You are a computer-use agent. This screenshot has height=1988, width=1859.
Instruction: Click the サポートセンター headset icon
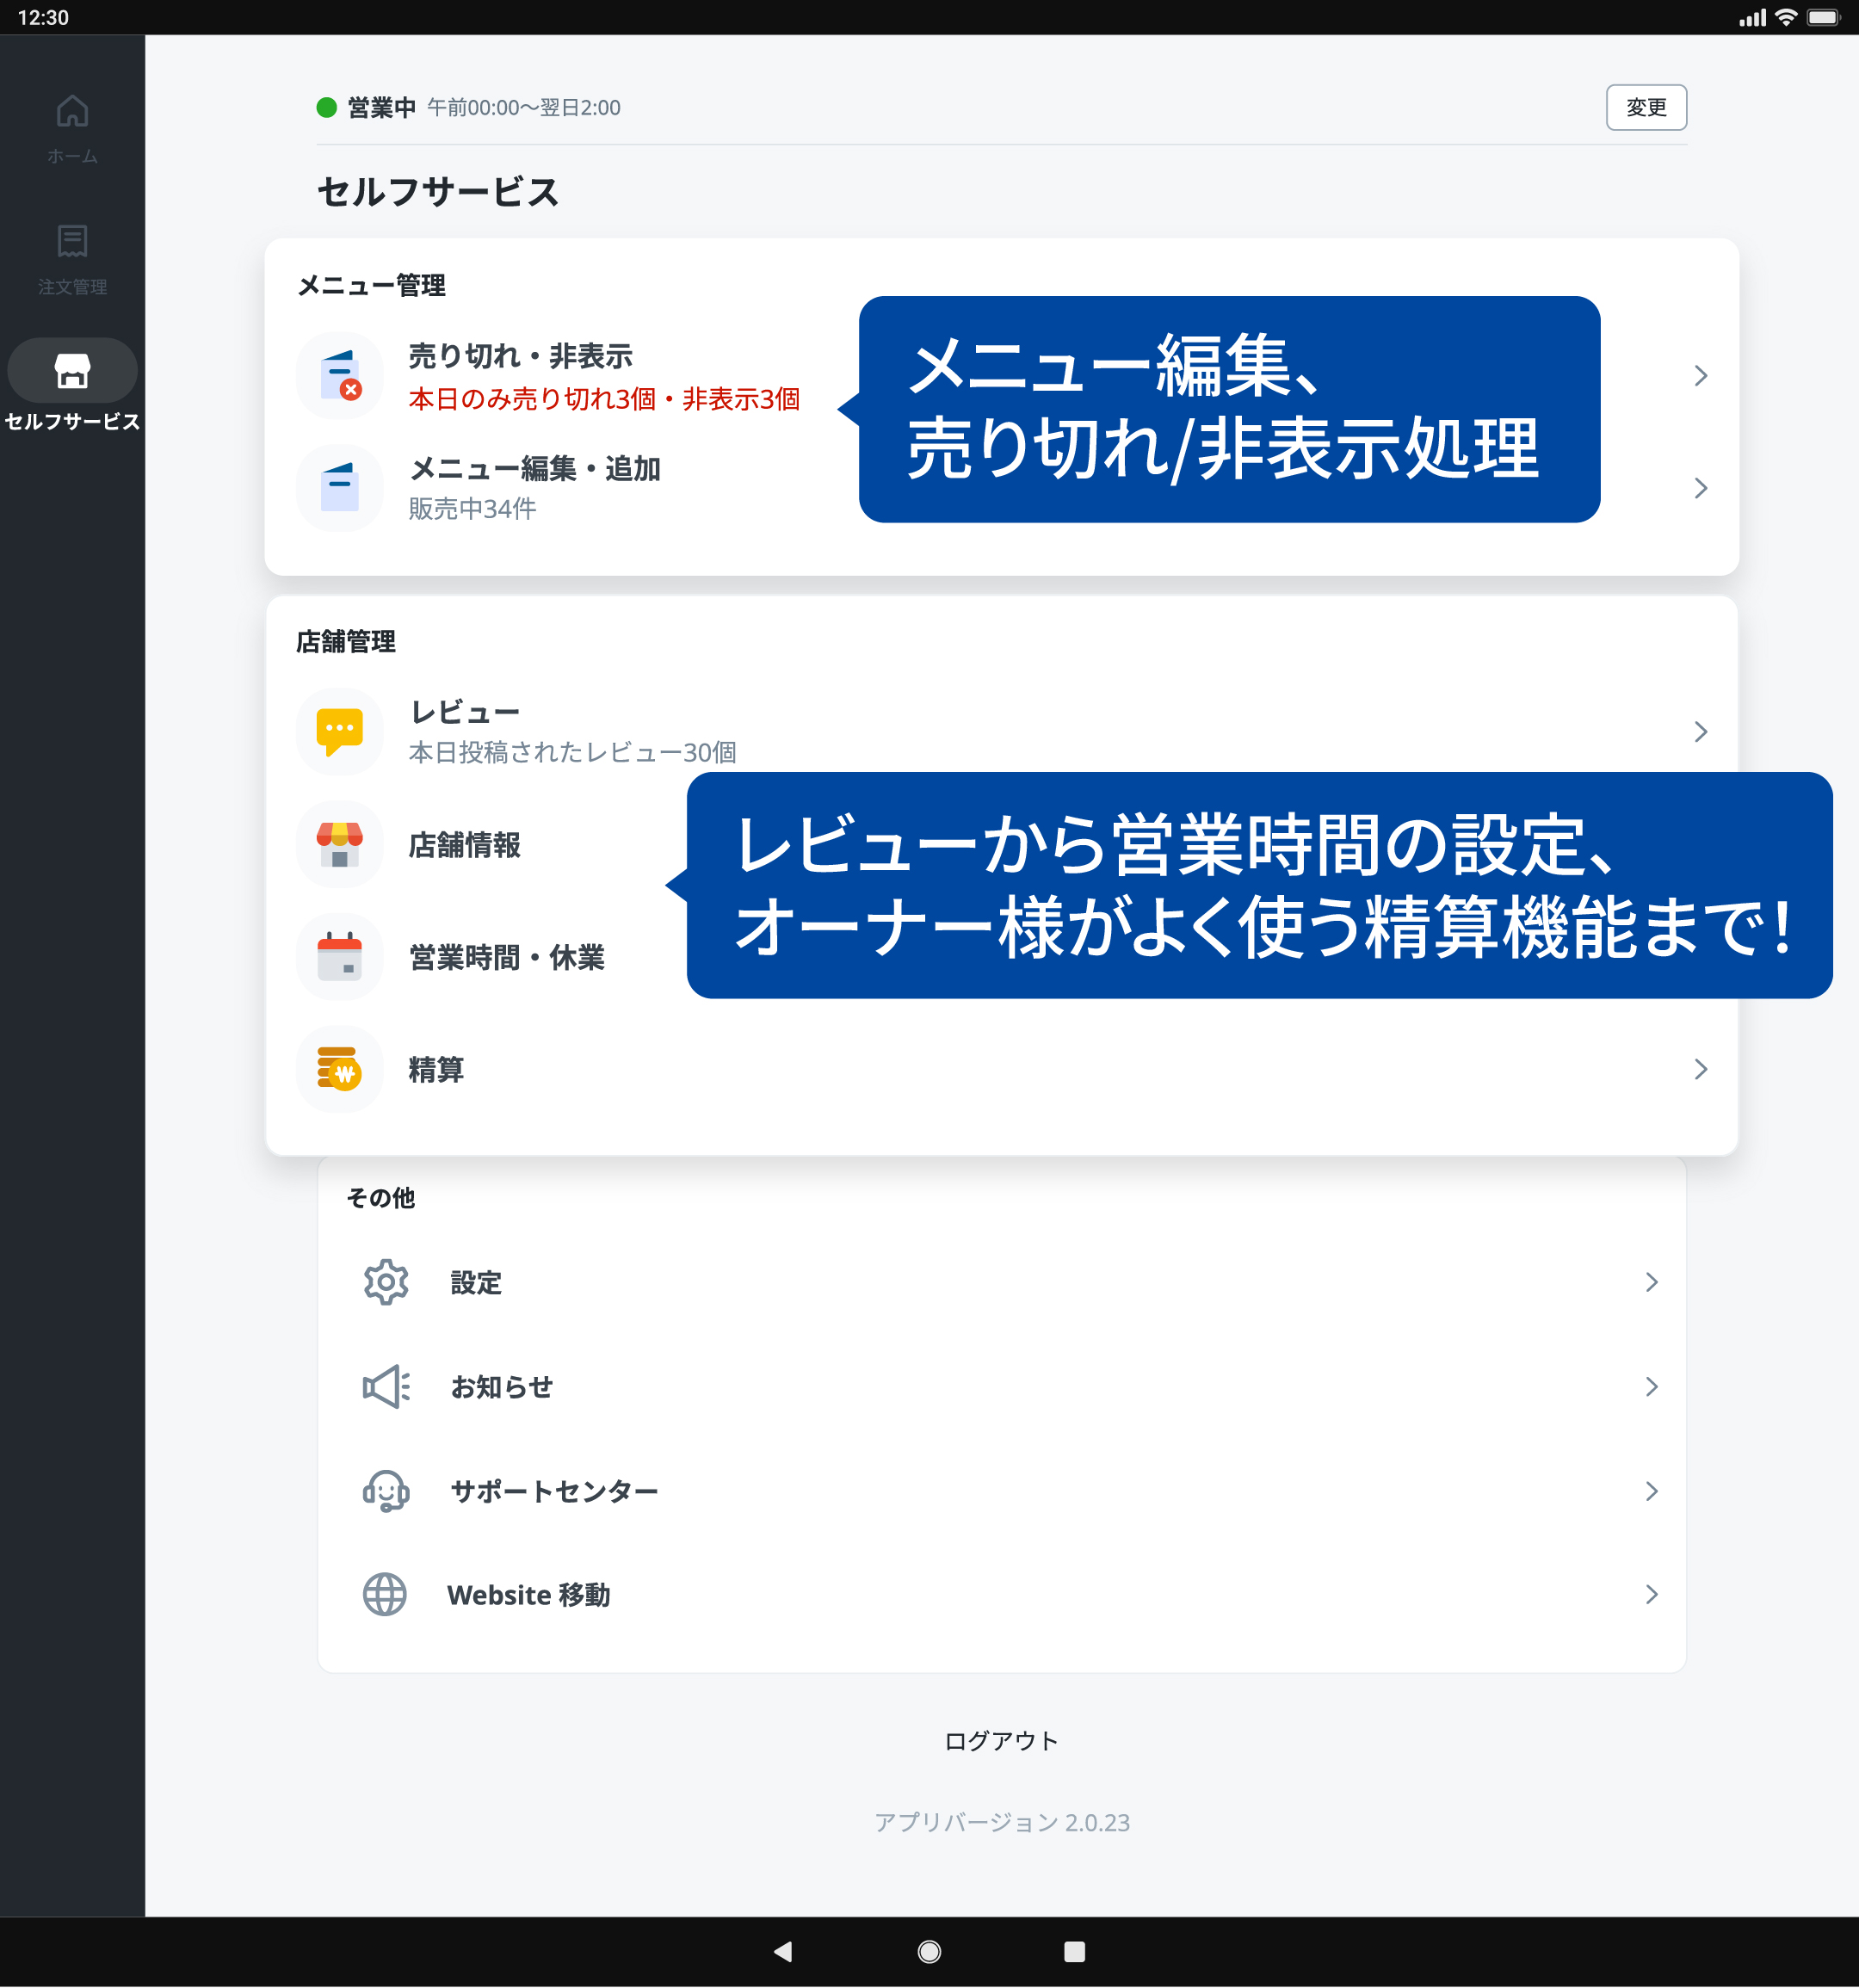click(x=386, y=1491)
